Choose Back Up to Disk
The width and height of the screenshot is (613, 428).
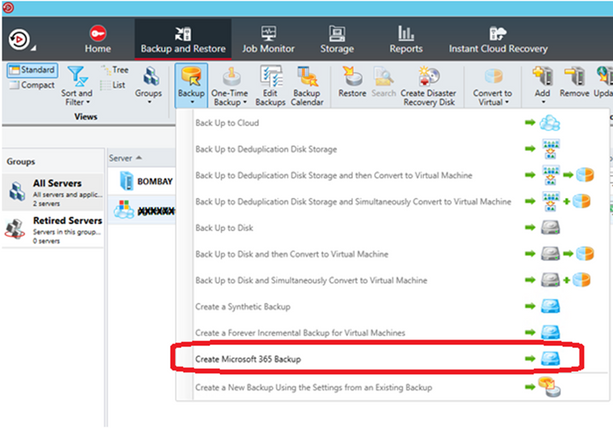click(x=393, y=227)
